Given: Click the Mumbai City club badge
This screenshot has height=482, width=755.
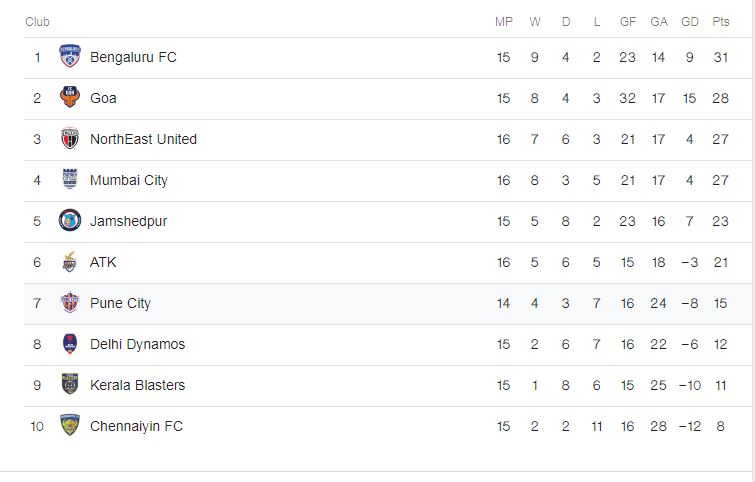Looking at the screenshot, I should (x=69, y=180).
